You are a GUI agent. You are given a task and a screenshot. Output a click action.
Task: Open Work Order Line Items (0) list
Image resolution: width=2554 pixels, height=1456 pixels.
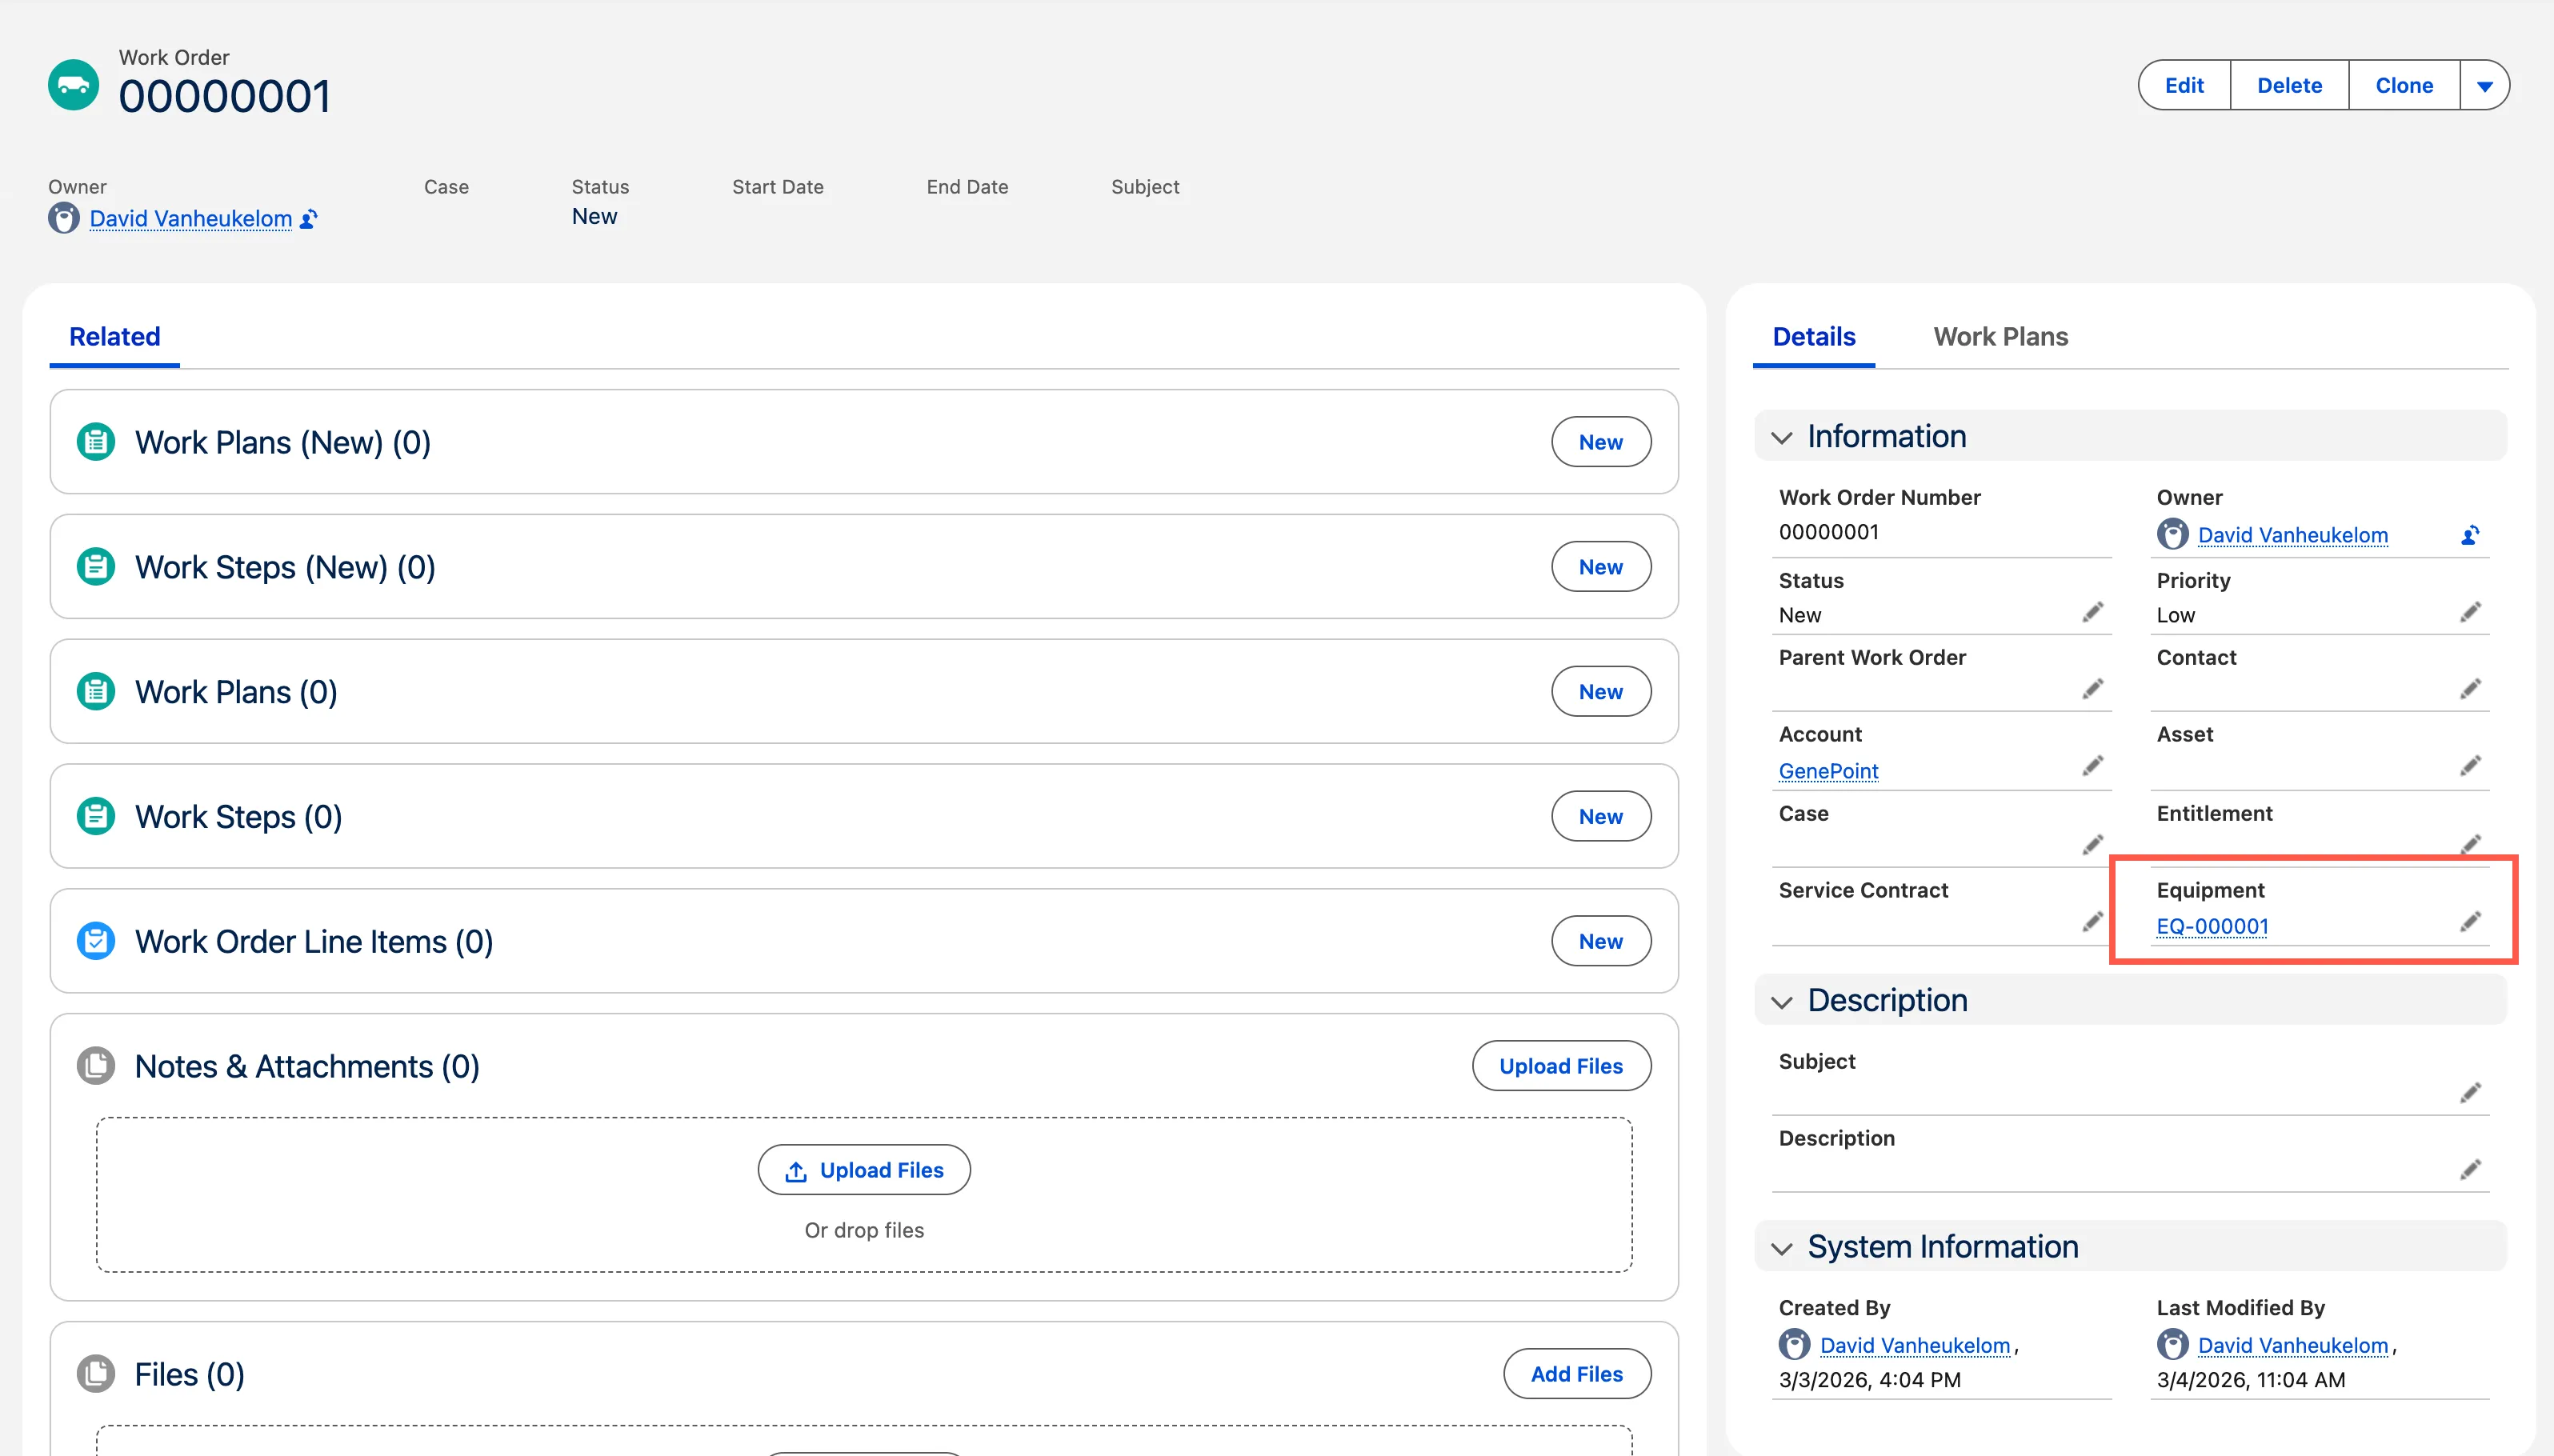pos(314,942)
